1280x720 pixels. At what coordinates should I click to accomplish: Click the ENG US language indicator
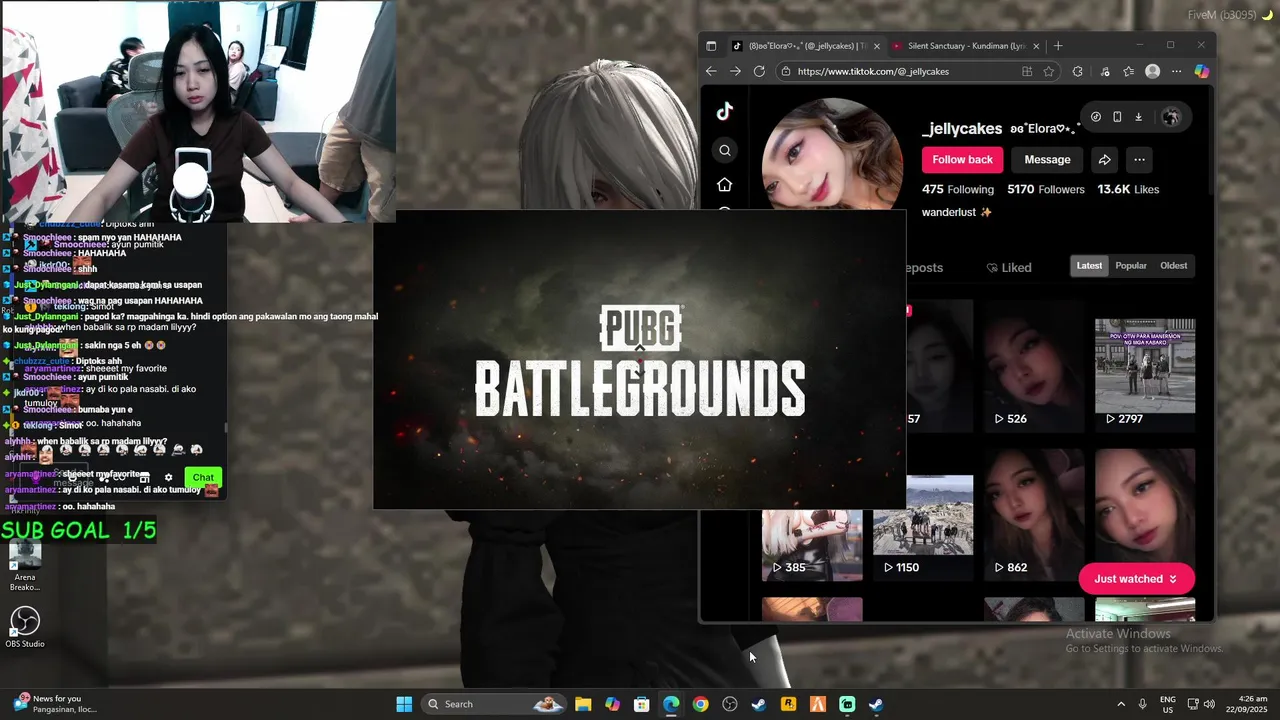pos(1168,704)
